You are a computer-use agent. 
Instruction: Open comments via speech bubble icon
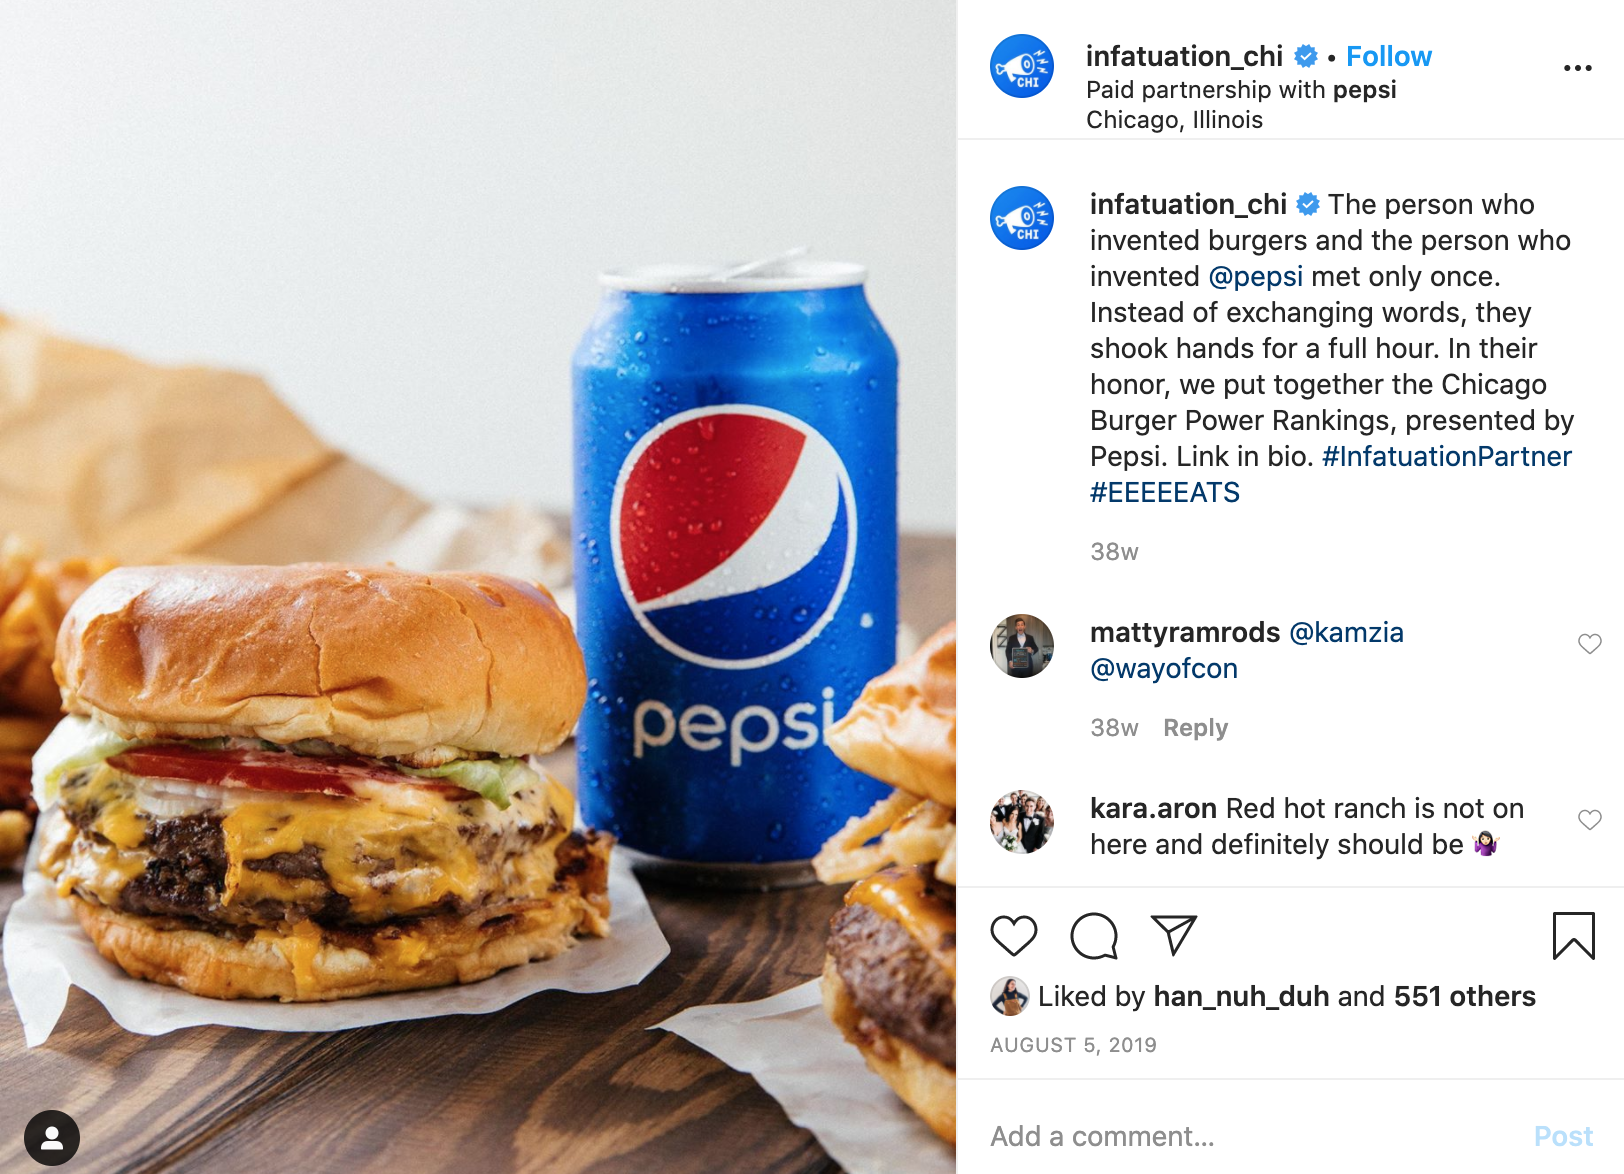pos(1094,936)
